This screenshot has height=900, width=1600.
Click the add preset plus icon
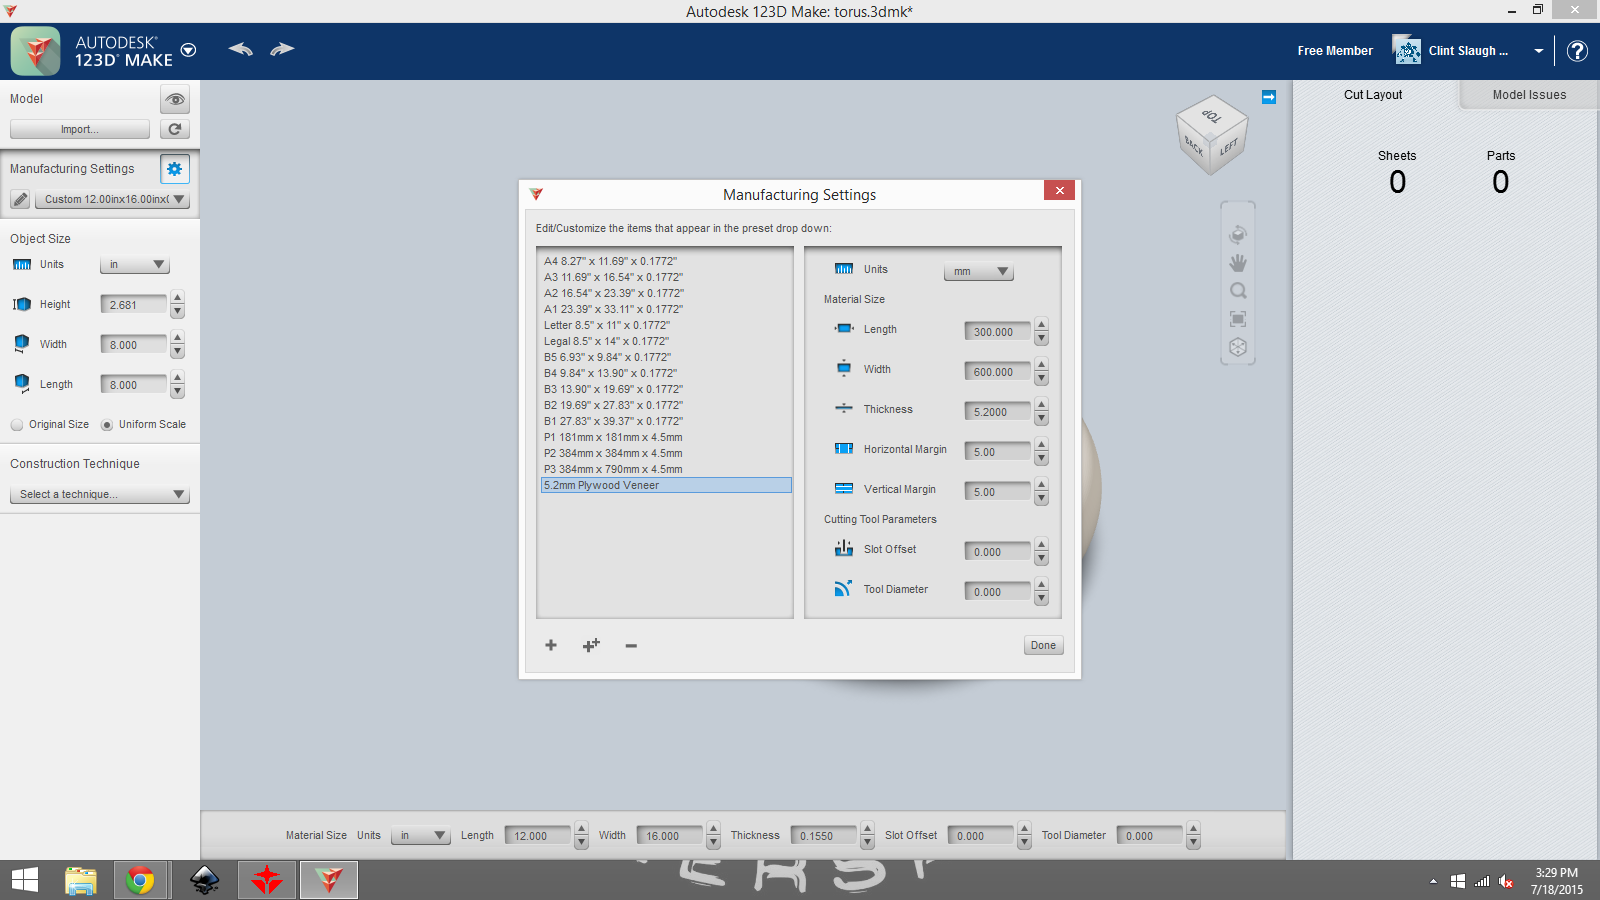(x=551, y=645)
